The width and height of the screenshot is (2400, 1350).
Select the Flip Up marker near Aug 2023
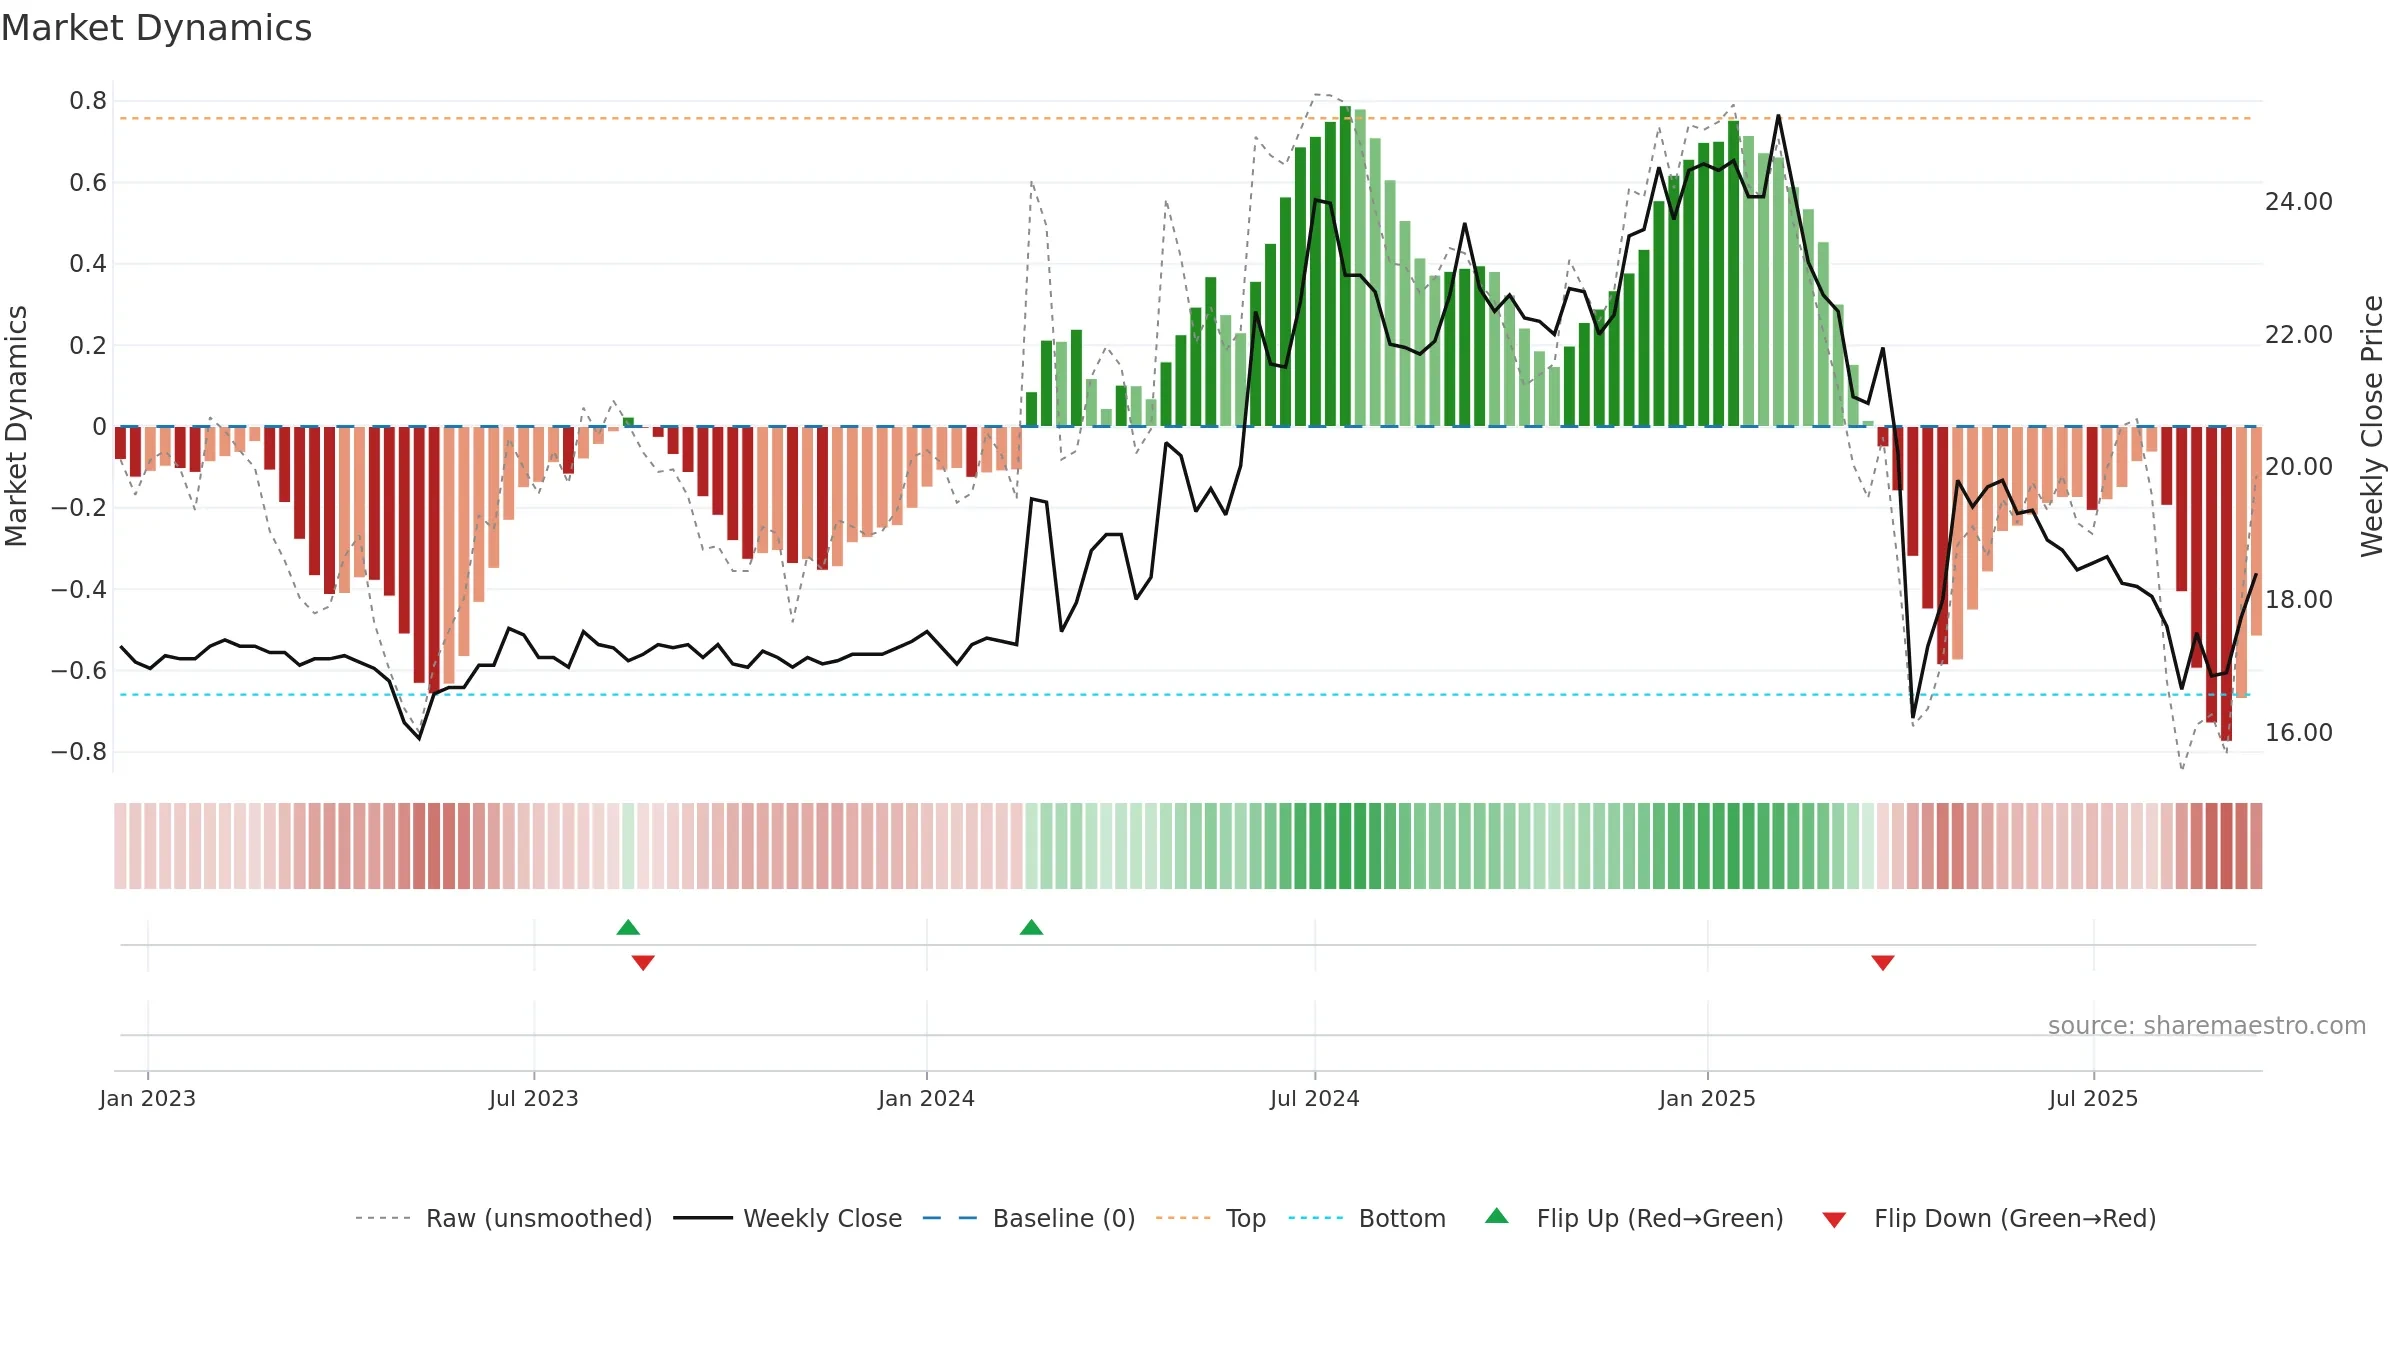(x=628, y=927)
